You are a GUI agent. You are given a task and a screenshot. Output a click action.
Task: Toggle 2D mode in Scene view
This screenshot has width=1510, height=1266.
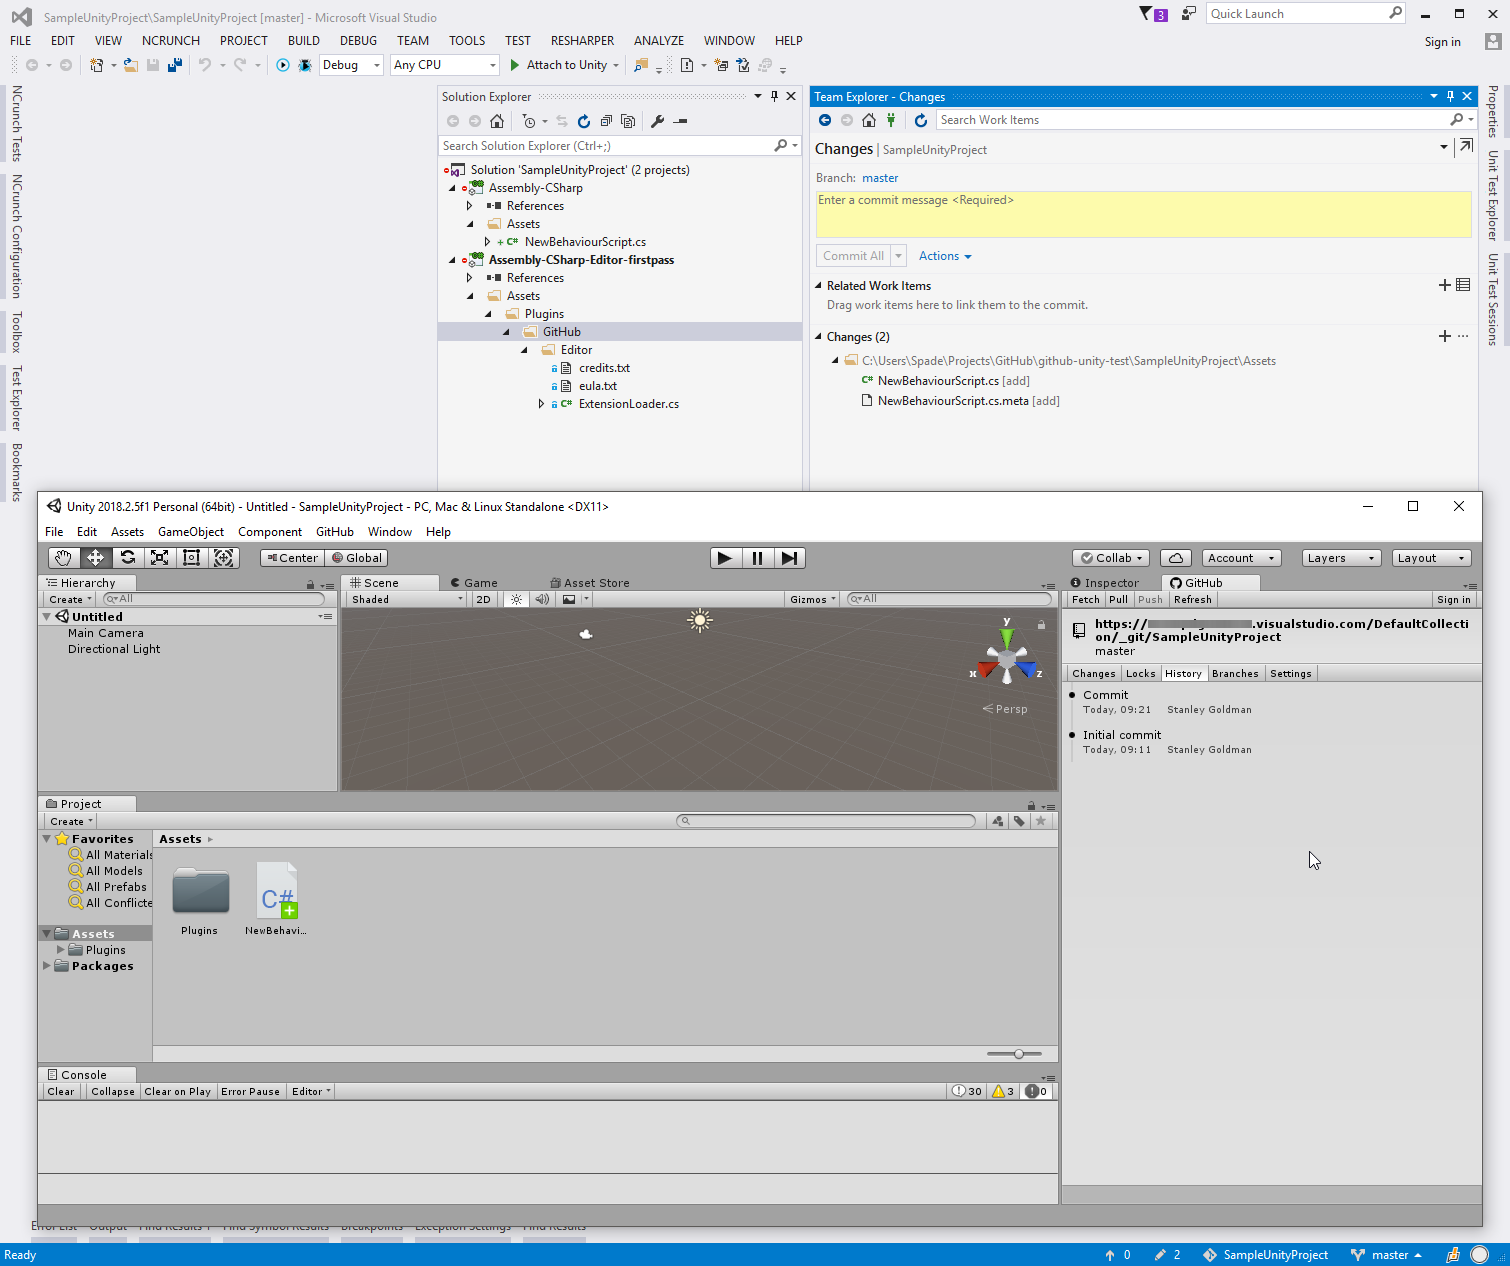484,600
